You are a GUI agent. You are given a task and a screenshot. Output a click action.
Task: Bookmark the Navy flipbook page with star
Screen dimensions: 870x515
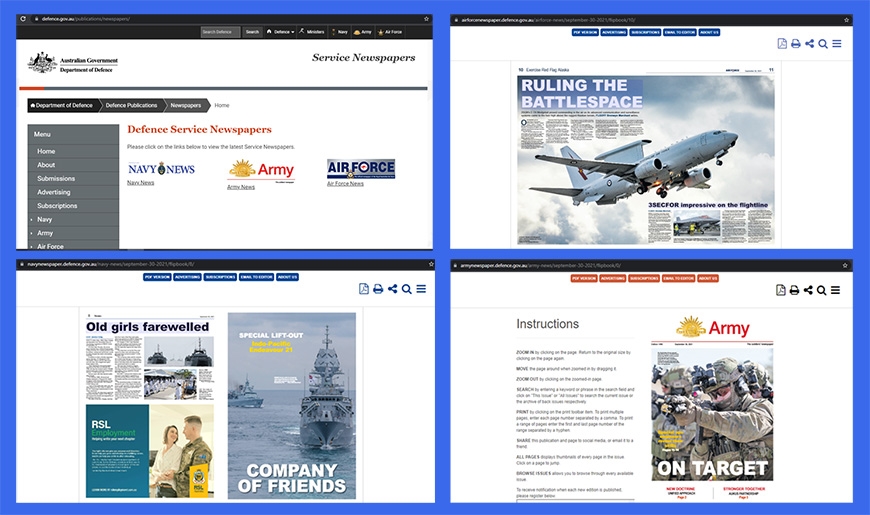tap(431, 264)
